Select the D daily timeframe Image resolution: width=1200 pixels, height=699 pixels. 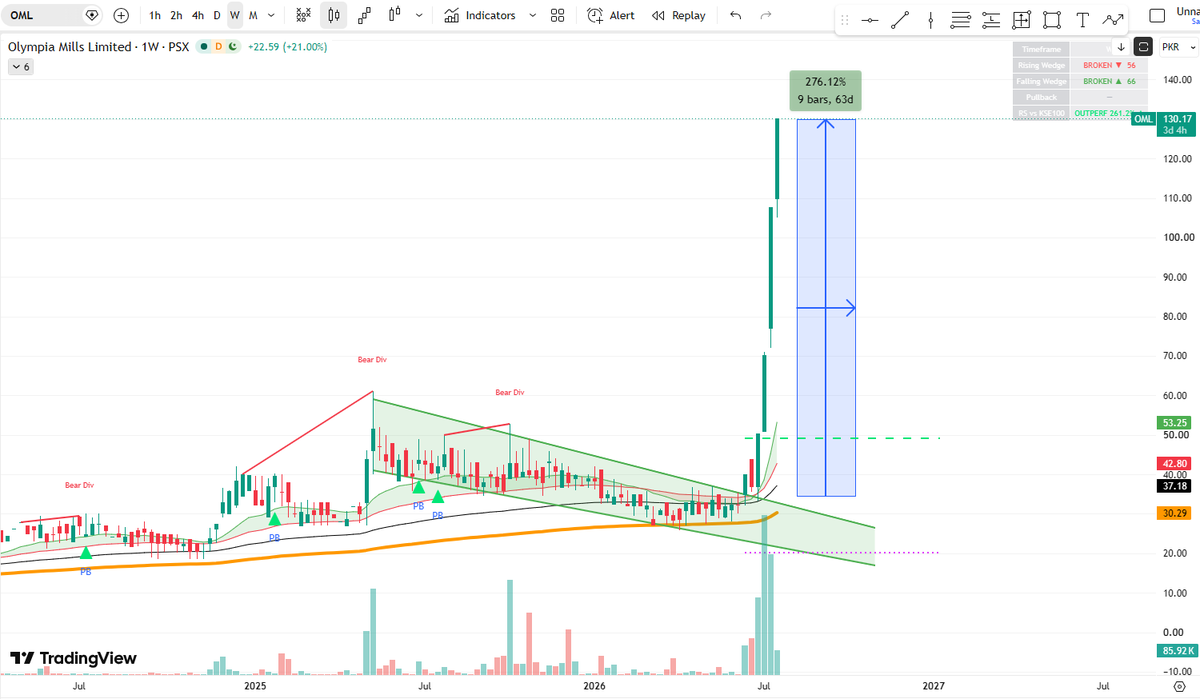pyautogui.click(x=216, y=15)
